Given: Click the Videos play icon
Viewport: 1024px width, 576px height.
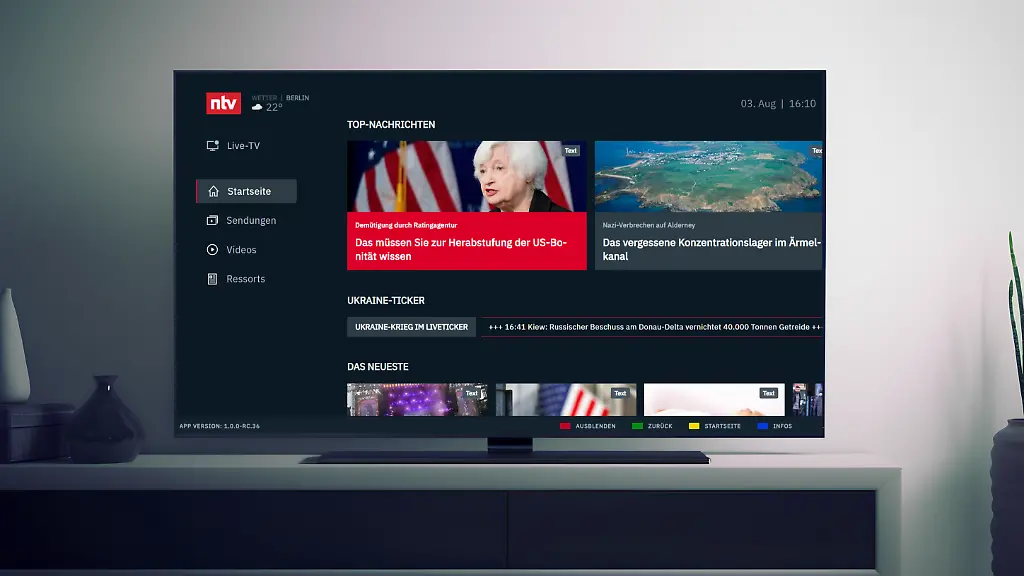Looking at the screenshot, I should [x=212, y=250].
